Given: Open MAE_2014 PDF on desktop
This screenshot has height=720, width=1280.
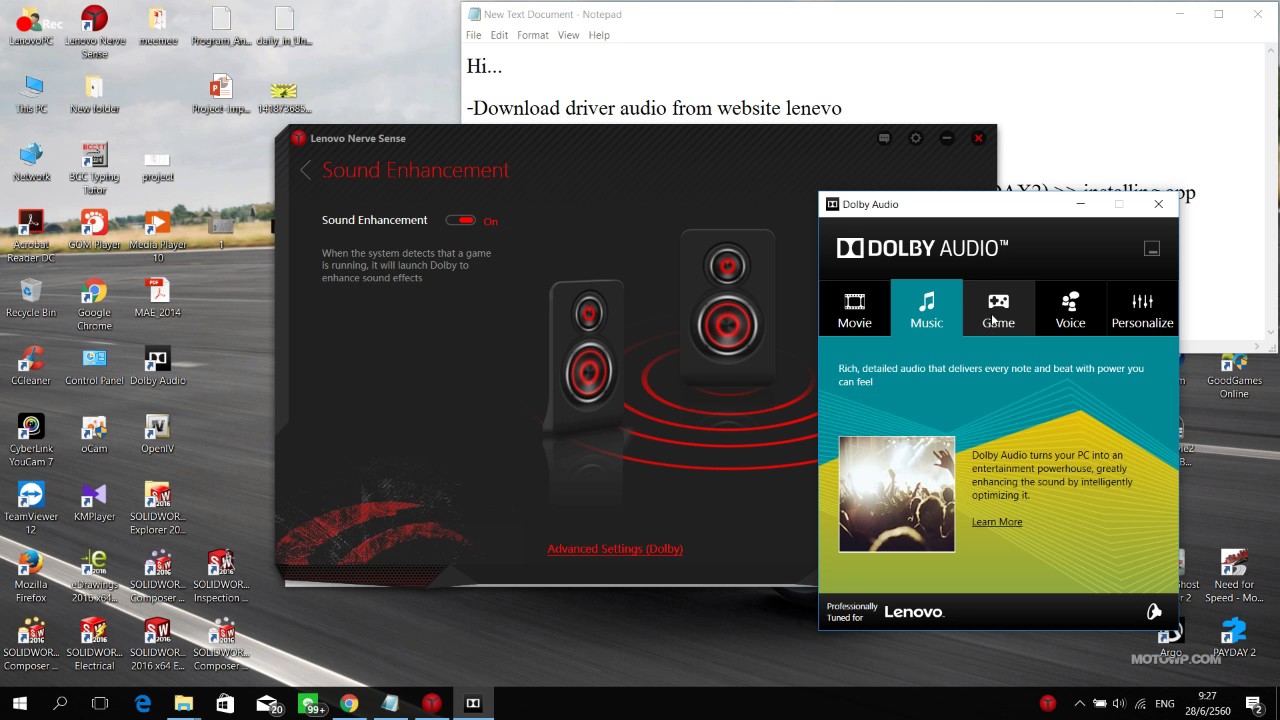Looking at the screenshot, I should pos(157,298).
